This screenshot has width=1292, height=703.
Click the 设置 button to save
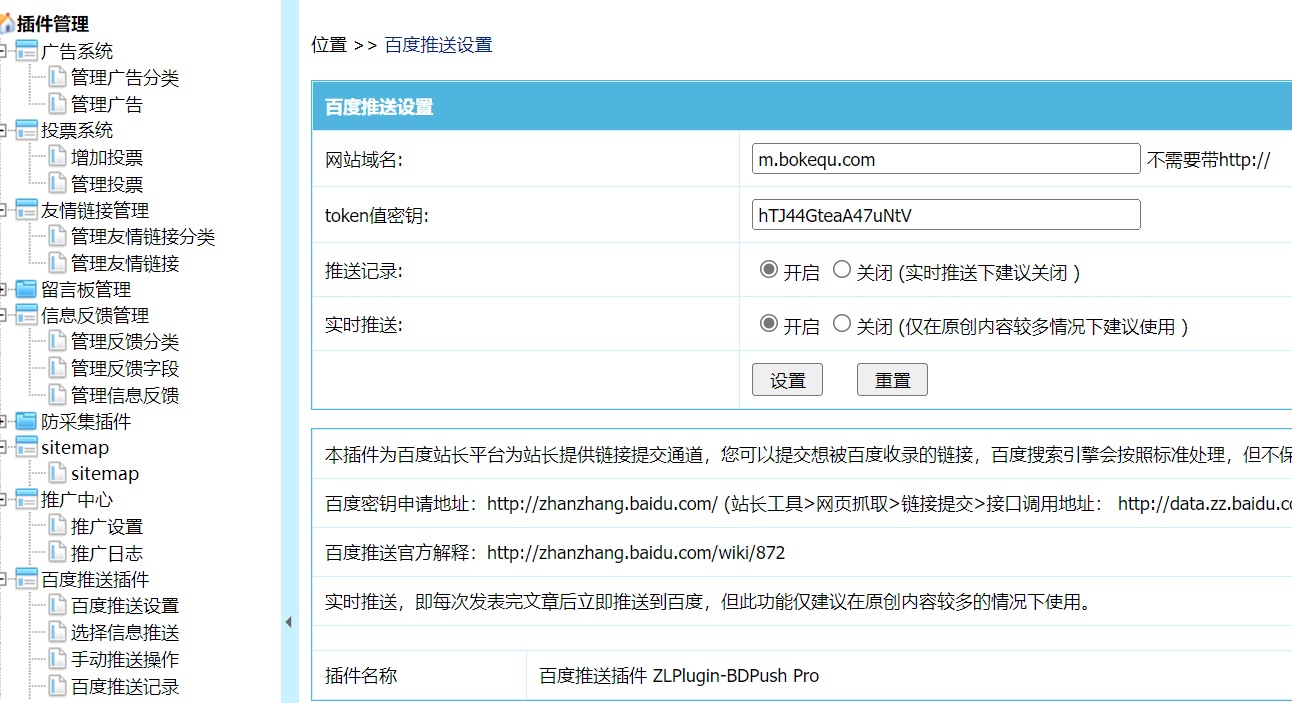pos(787,380)
